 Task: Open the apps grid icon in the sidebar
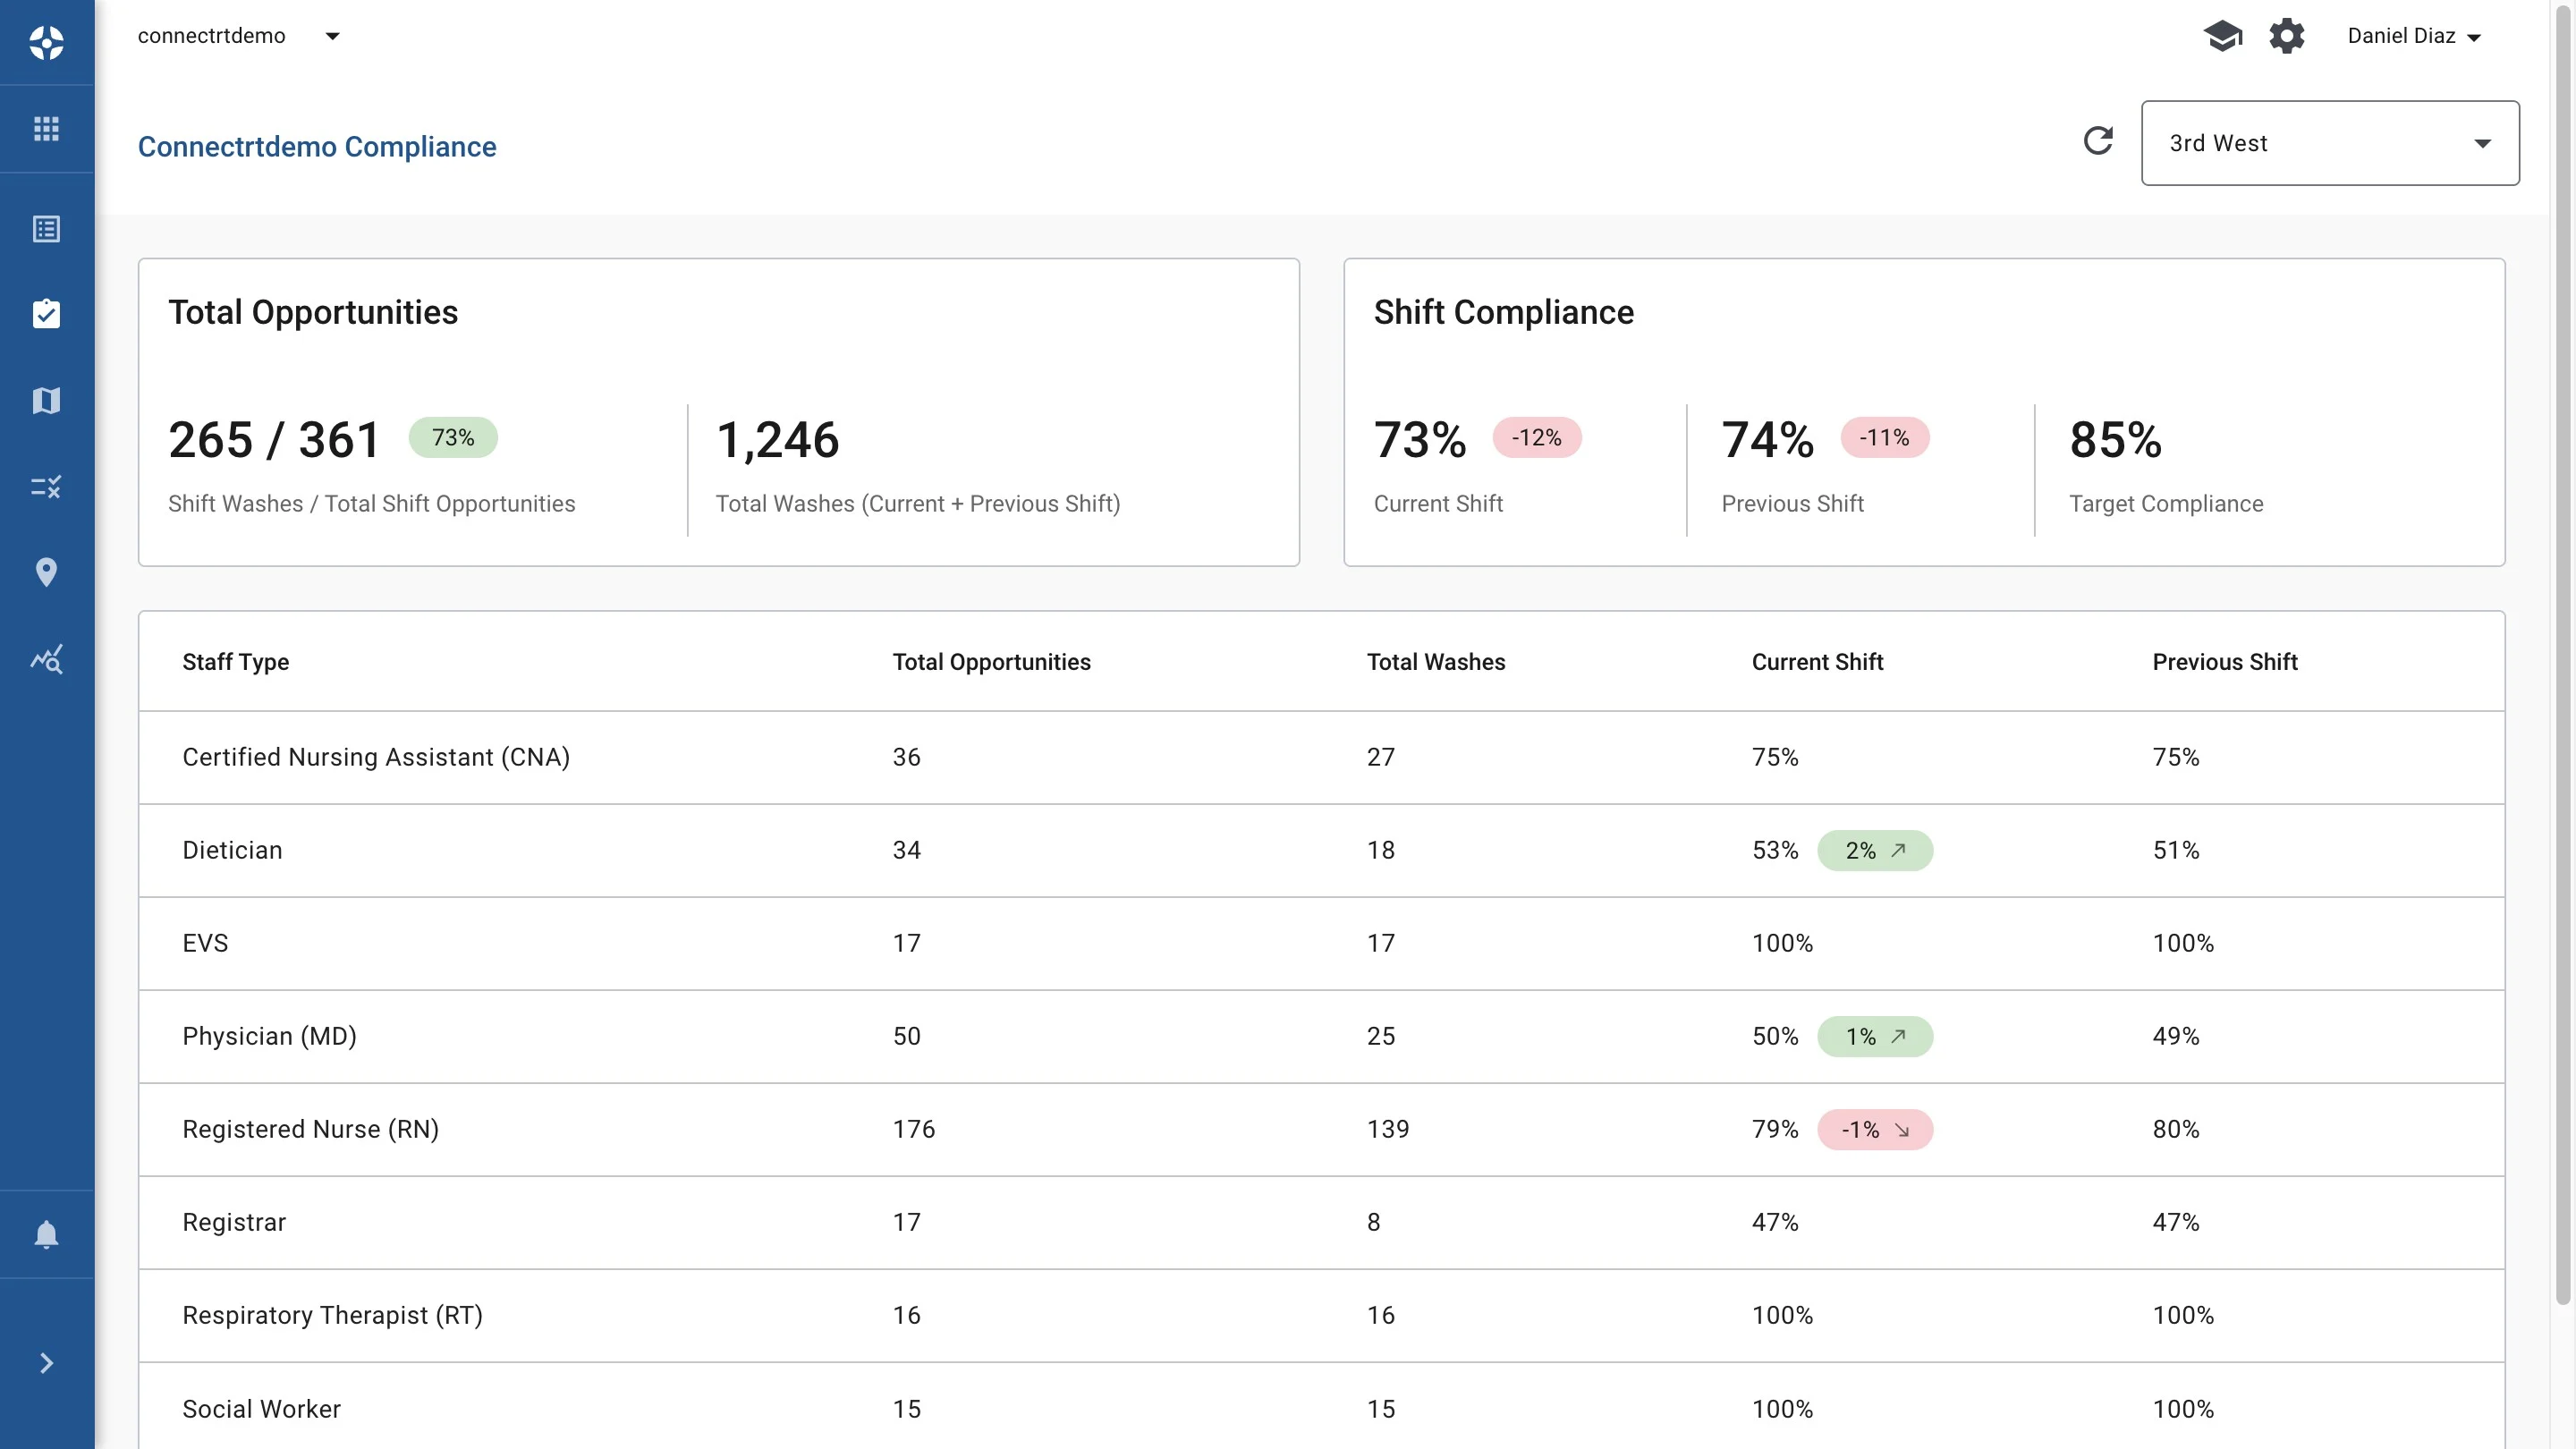tap(46, 129)
